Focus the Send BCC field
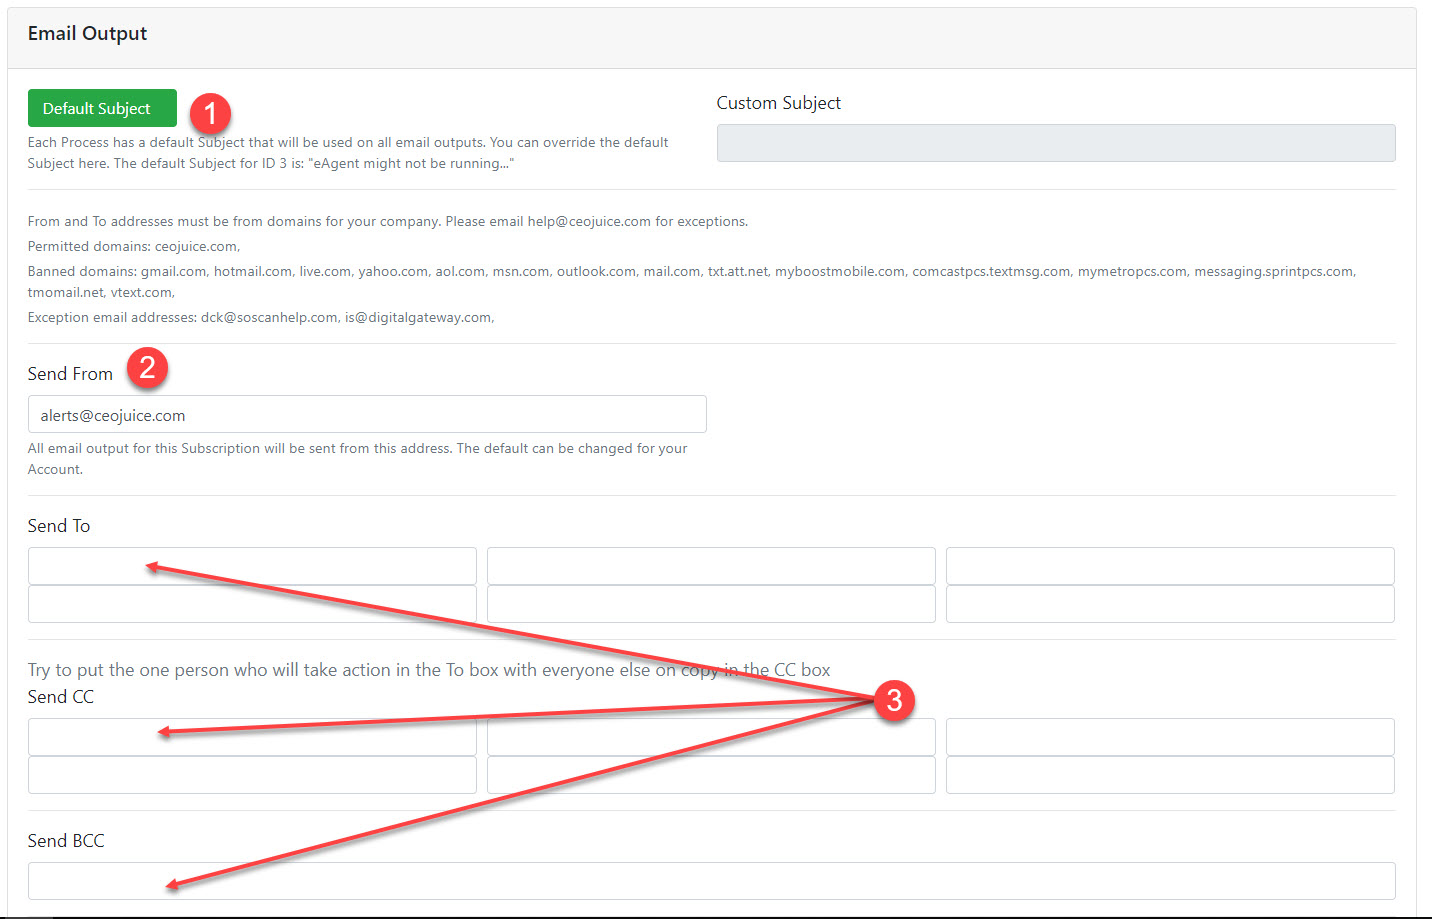The image size is (1432, 919). pyautogui.click(x=711, y=881)
